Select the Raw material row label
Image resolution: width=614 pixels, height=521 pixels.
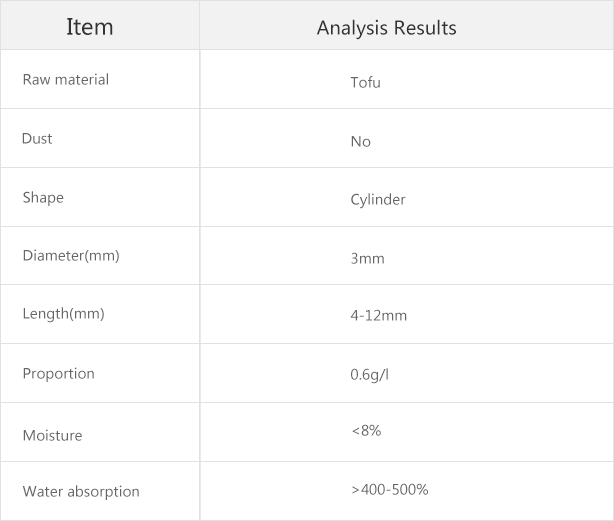coord(66,79)
